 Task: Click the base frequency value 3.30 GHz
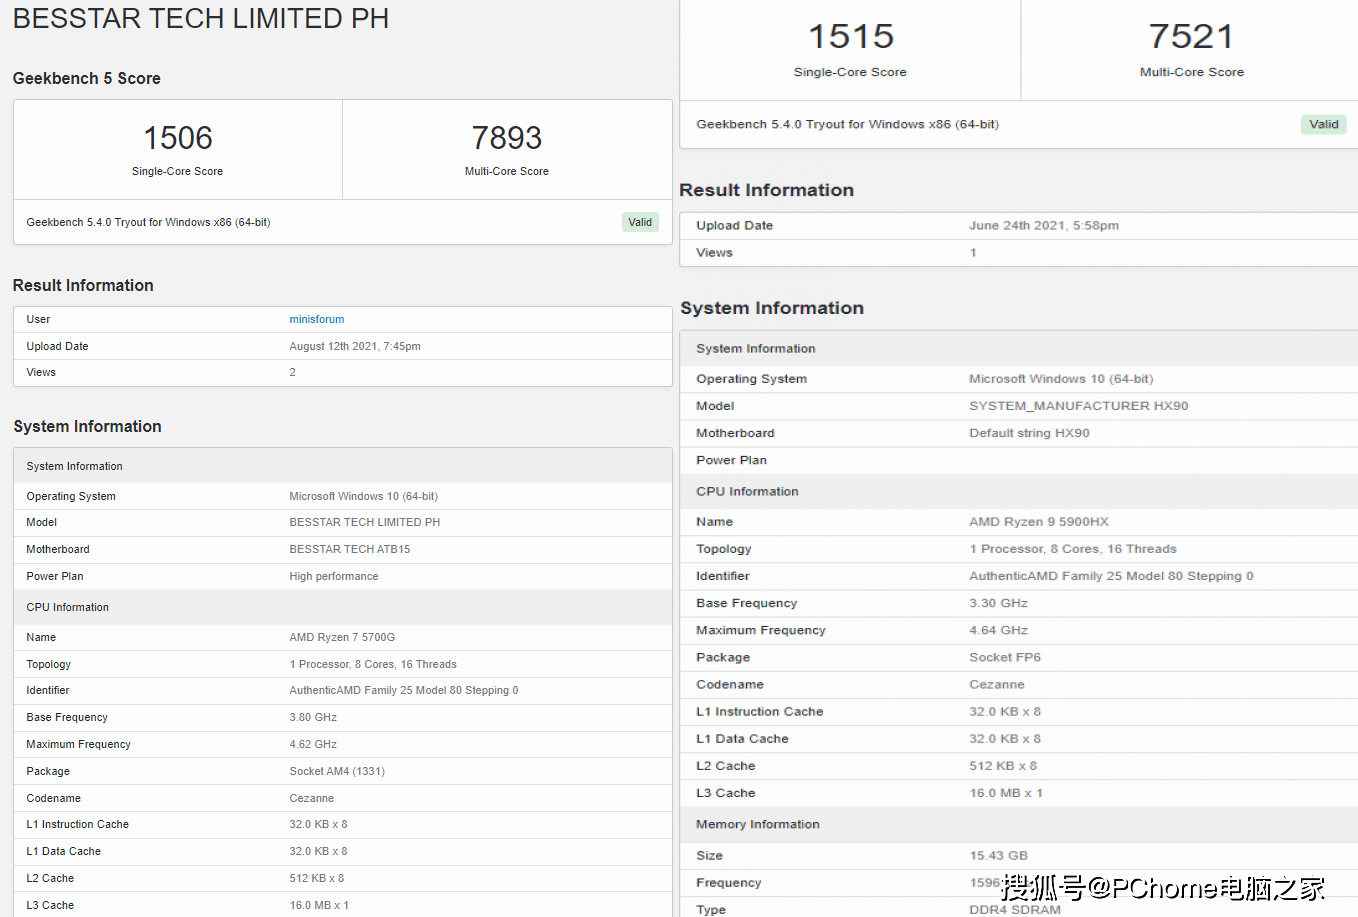[x=998, y=603]
